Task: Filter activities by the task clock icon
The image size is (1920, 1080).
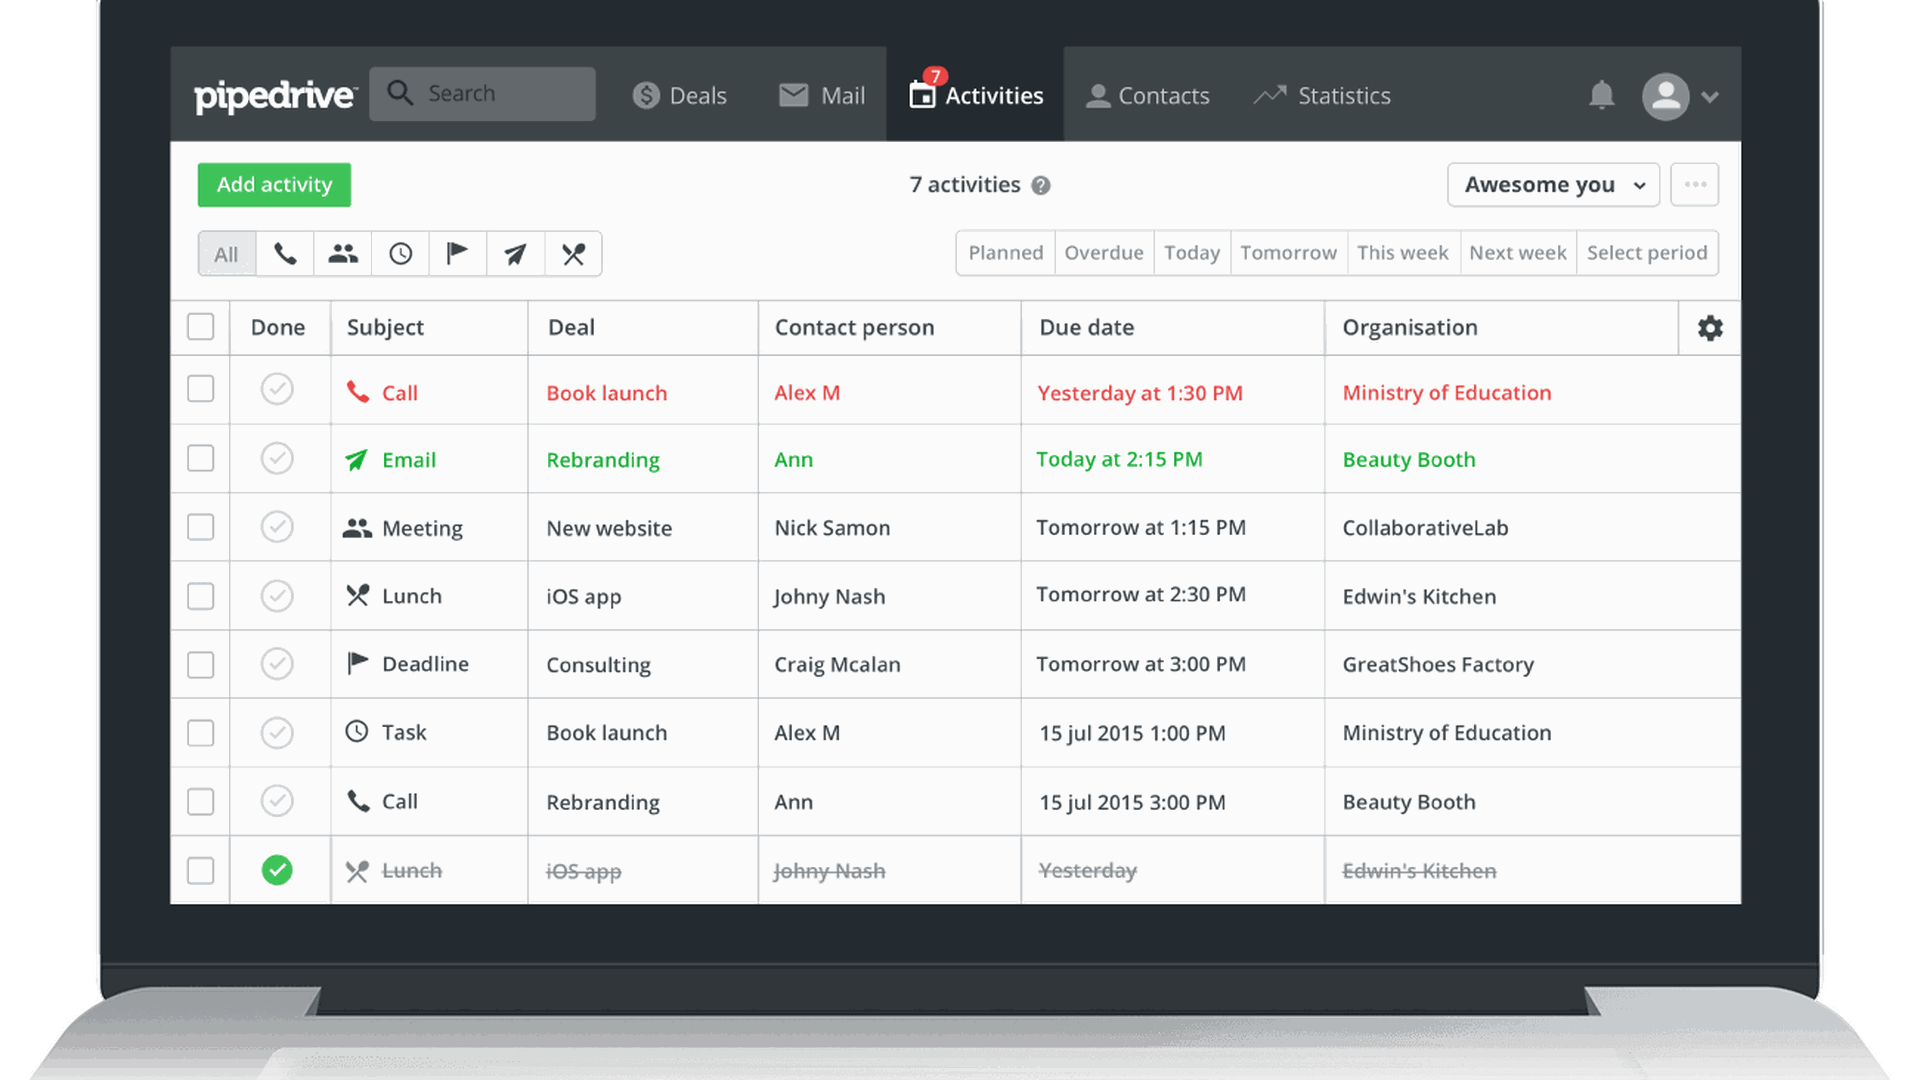Action: (401, 254)
